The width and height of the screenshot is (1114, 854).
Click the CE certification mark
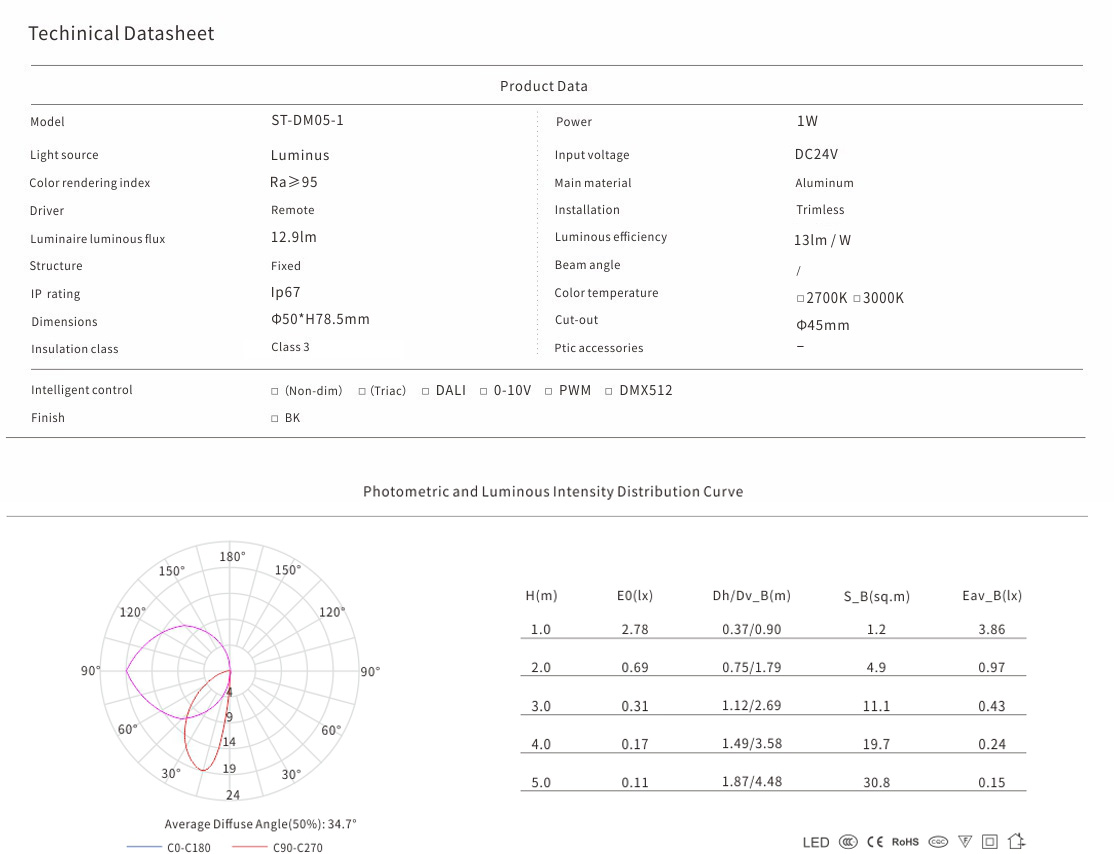875,842
